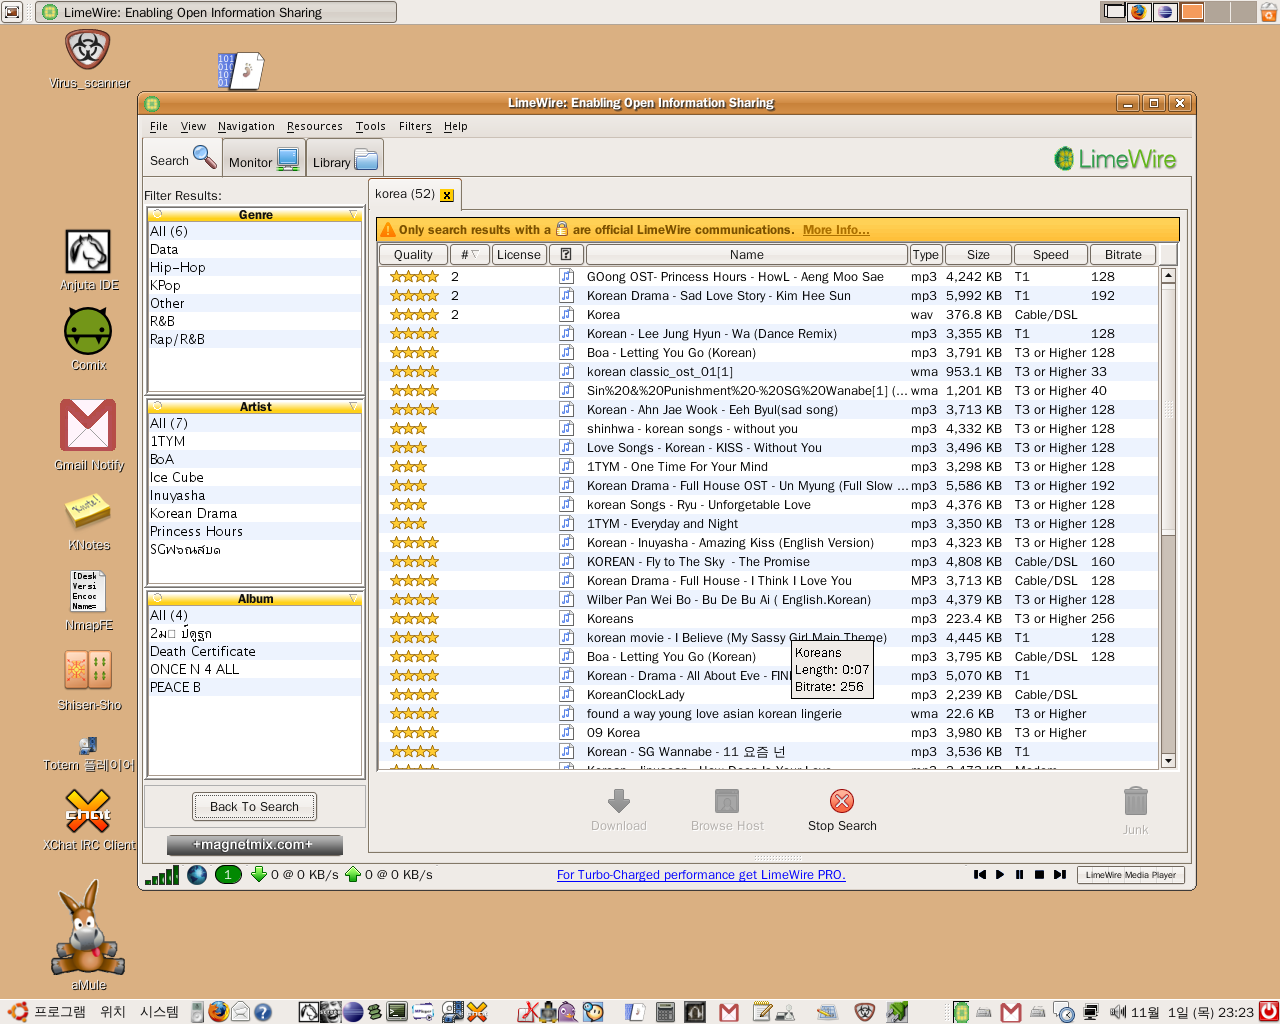This screenshot has width=1280, height=1024.
Task: Select Princess Hours in the Artist filter
Action: click(x=254, y=531)
